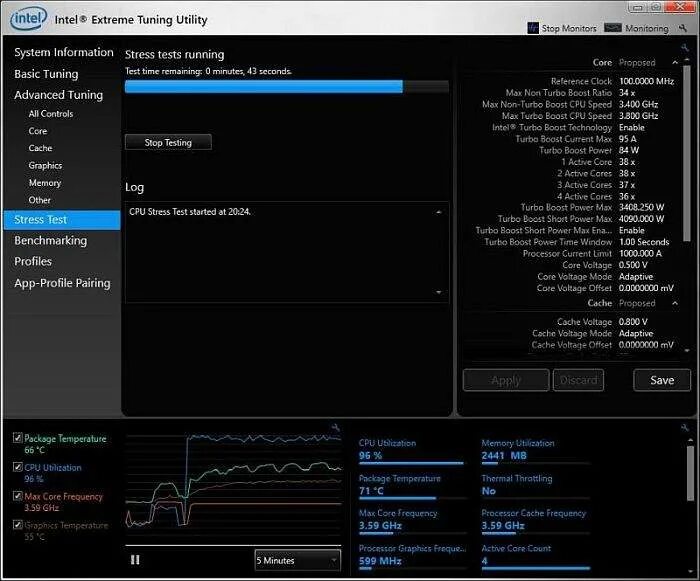Open System Information section
Screen dimensions: 700x581
(64, 52)
